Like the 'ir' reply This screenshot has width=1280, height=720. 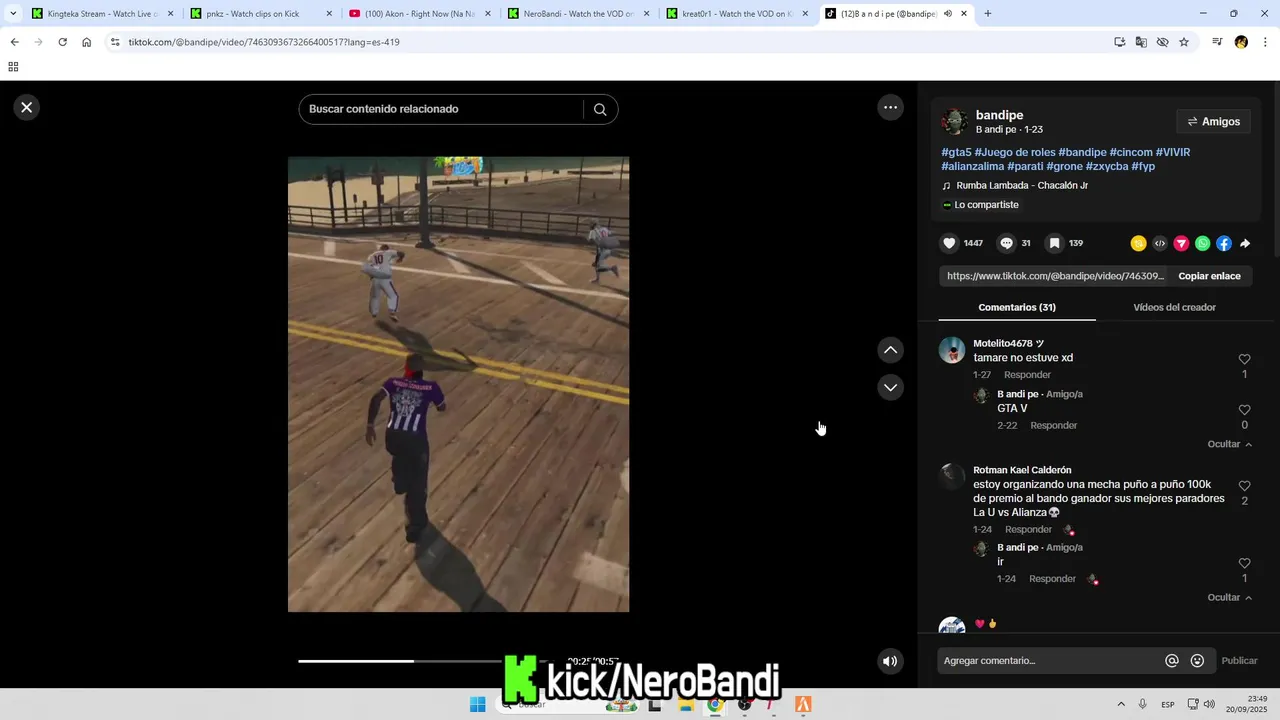click(x=1244, y=564)
